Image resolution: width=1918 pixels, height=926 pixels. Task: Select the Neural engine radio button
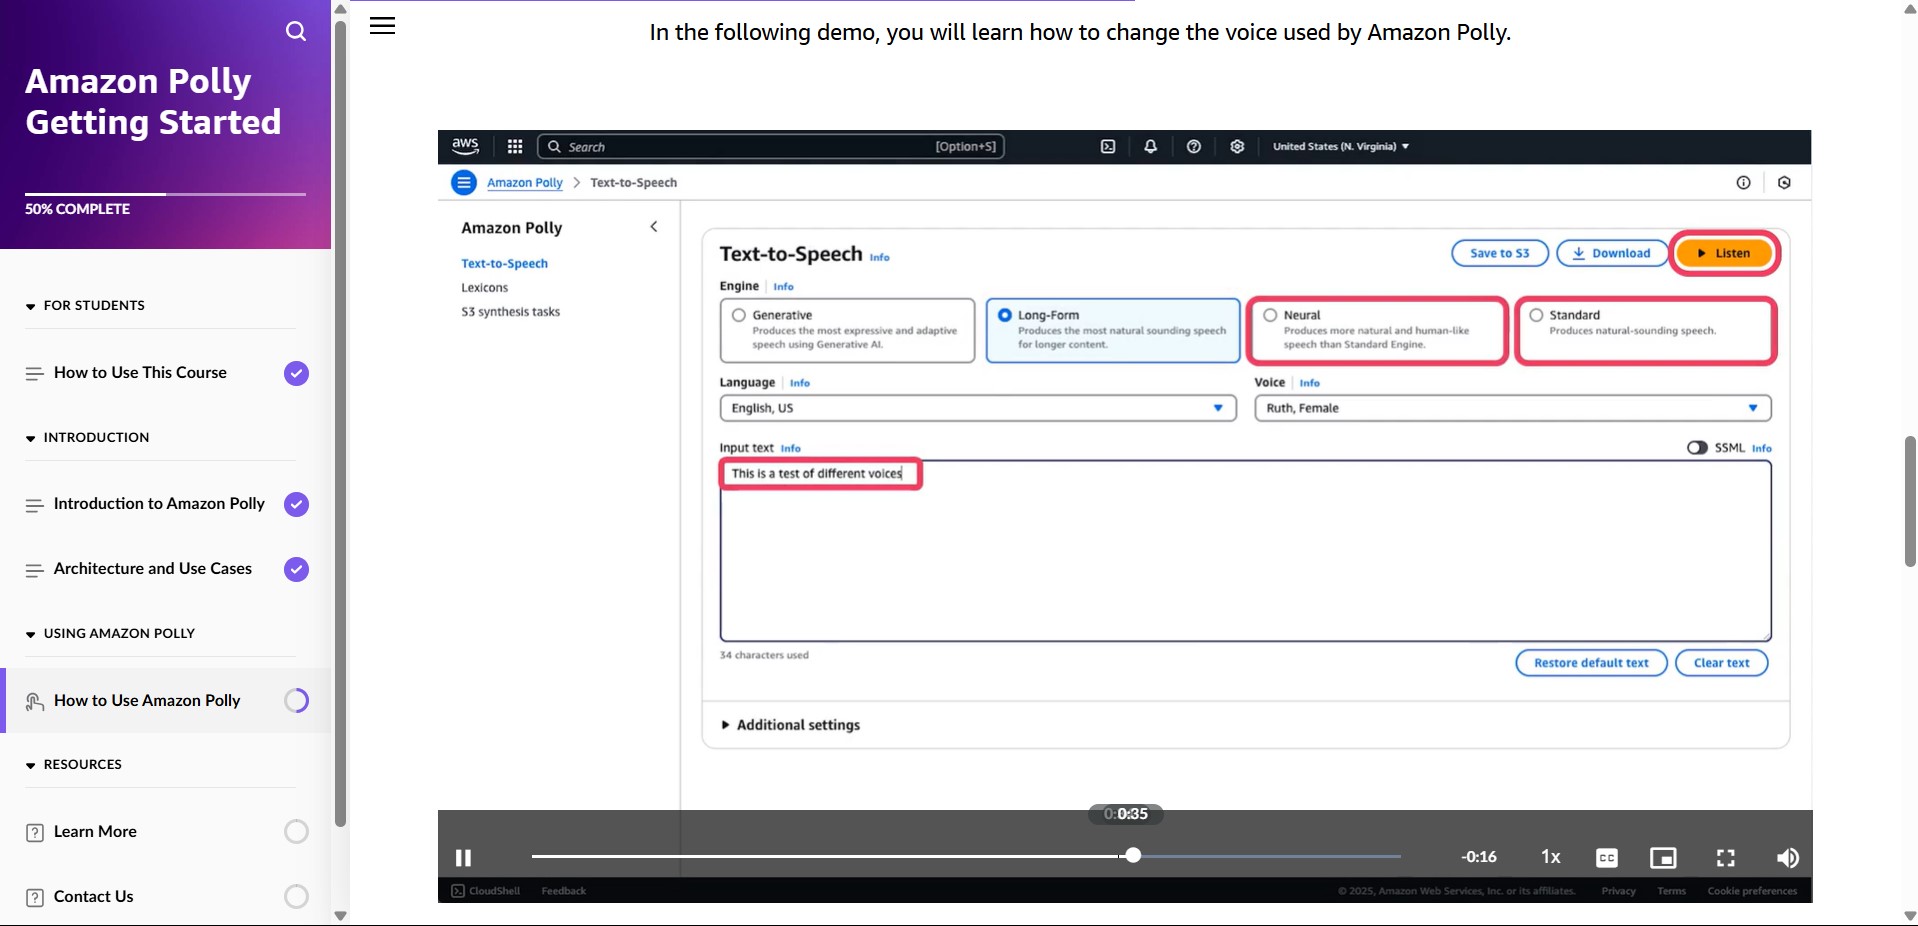coord(1270,315)
